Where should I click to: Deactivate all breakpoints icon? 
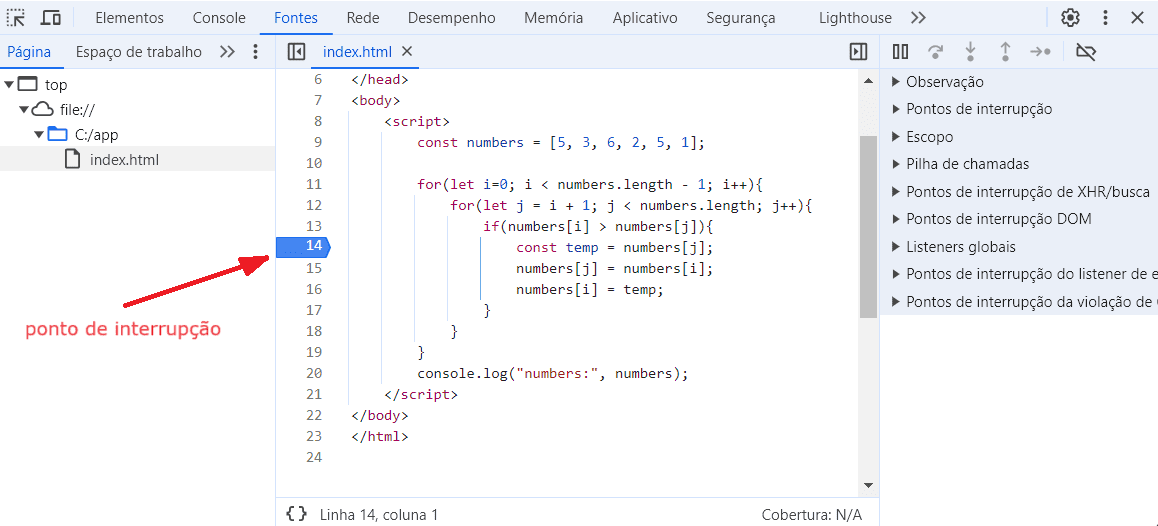click(1086, 52)
